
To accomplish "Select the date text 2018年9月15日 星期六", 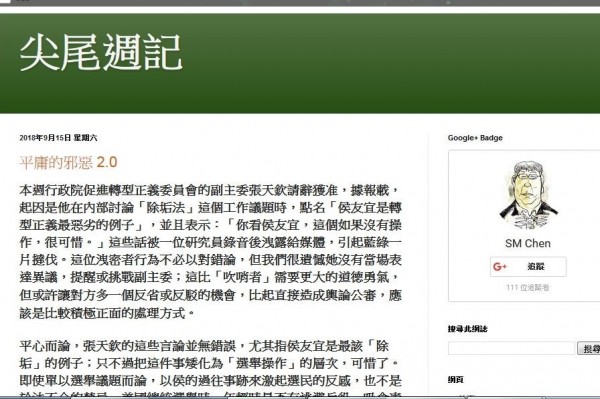I will point(58,138).
